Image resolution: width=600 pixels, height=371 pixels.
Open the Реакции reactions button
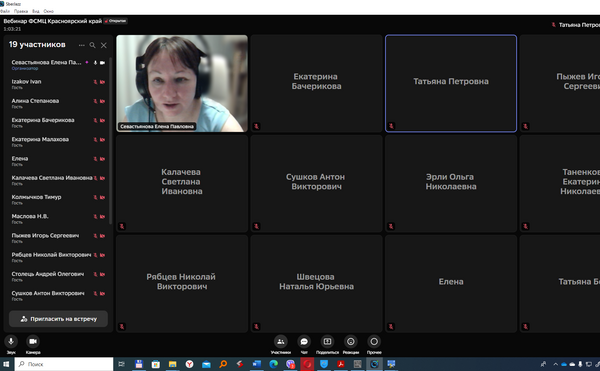point(351,341)
